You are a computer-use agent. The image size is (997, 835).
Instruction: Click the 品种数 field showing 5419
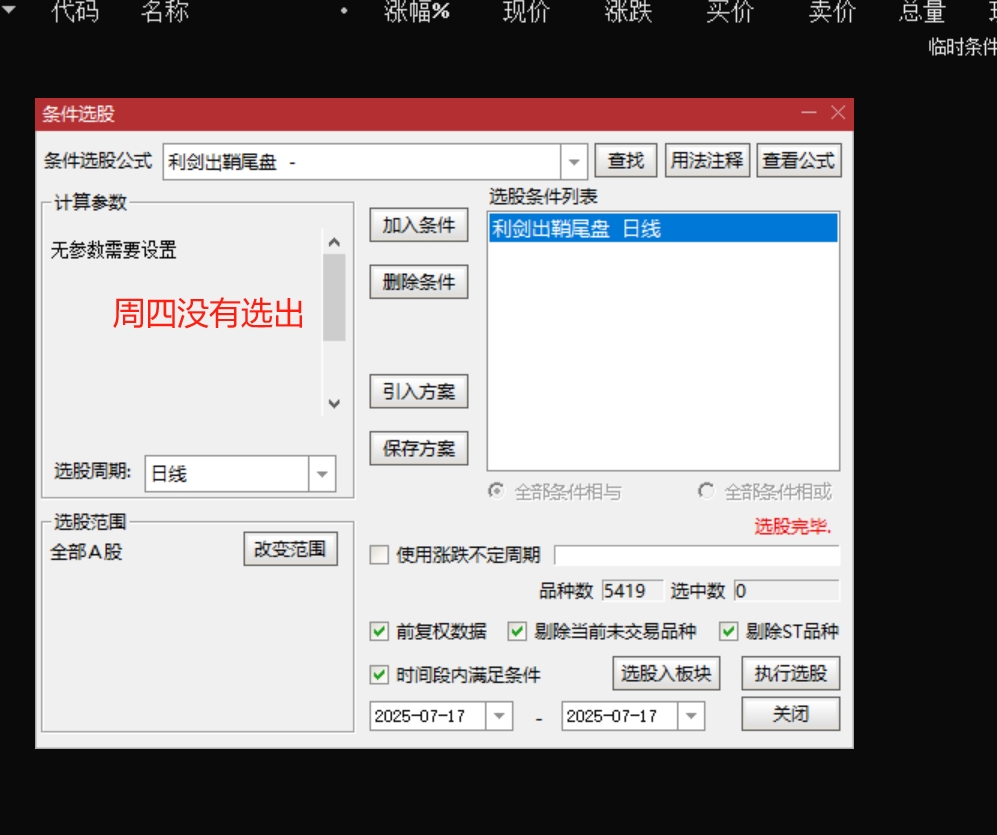(632, 591)
